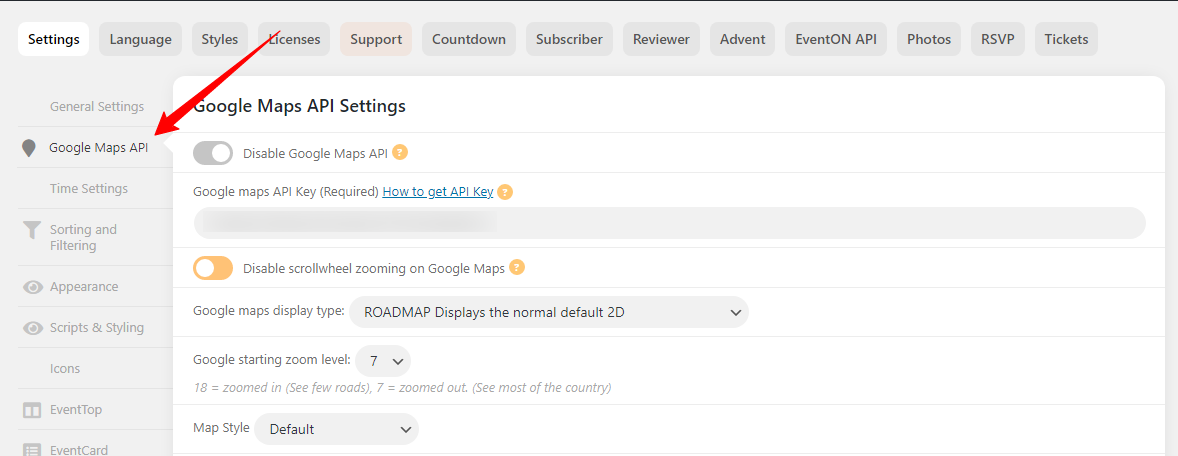Switch to the Licenses tab
Viewport: 1178px width, 456px height.
tap(294, 39)
